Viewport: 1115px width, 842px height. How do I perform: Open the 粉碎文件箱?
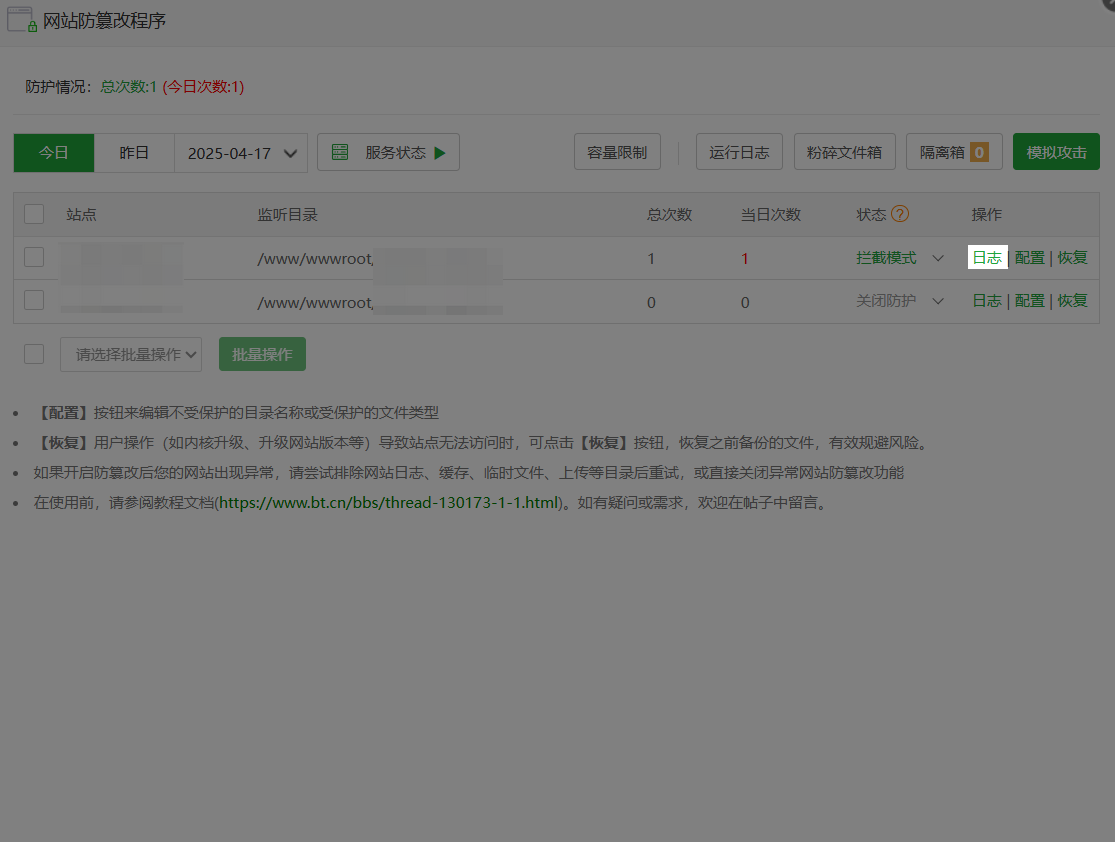click(x=846, y=151)
